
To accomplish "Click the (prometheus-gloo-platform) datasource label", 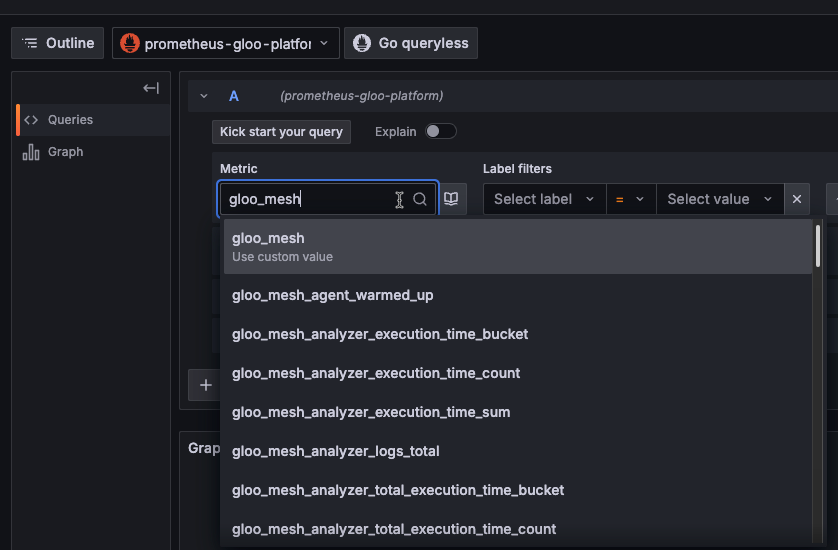I will point(362,96).
